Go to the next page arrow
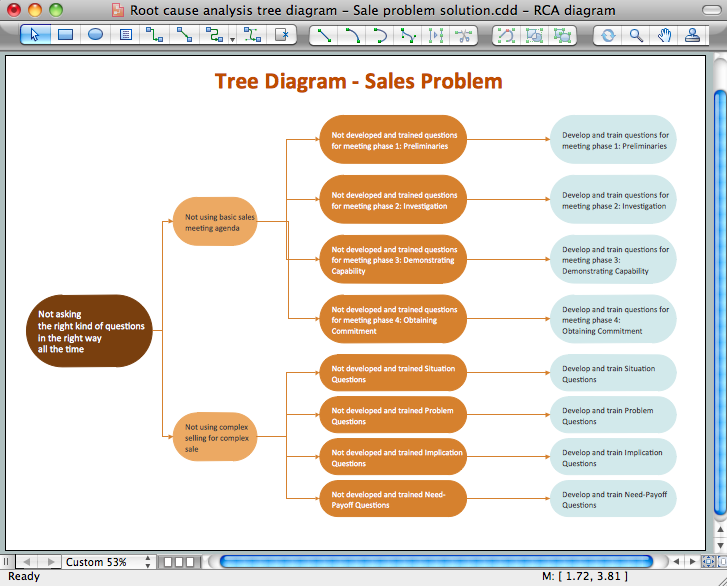The image size is (727, 586). click(x=51, y=562)
